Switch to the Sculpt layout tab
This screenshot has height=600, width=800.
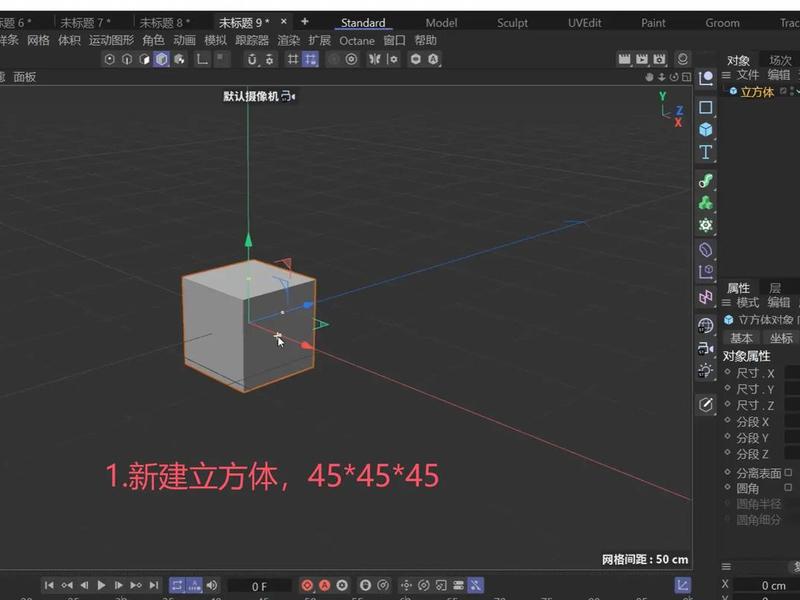[512, 23]
